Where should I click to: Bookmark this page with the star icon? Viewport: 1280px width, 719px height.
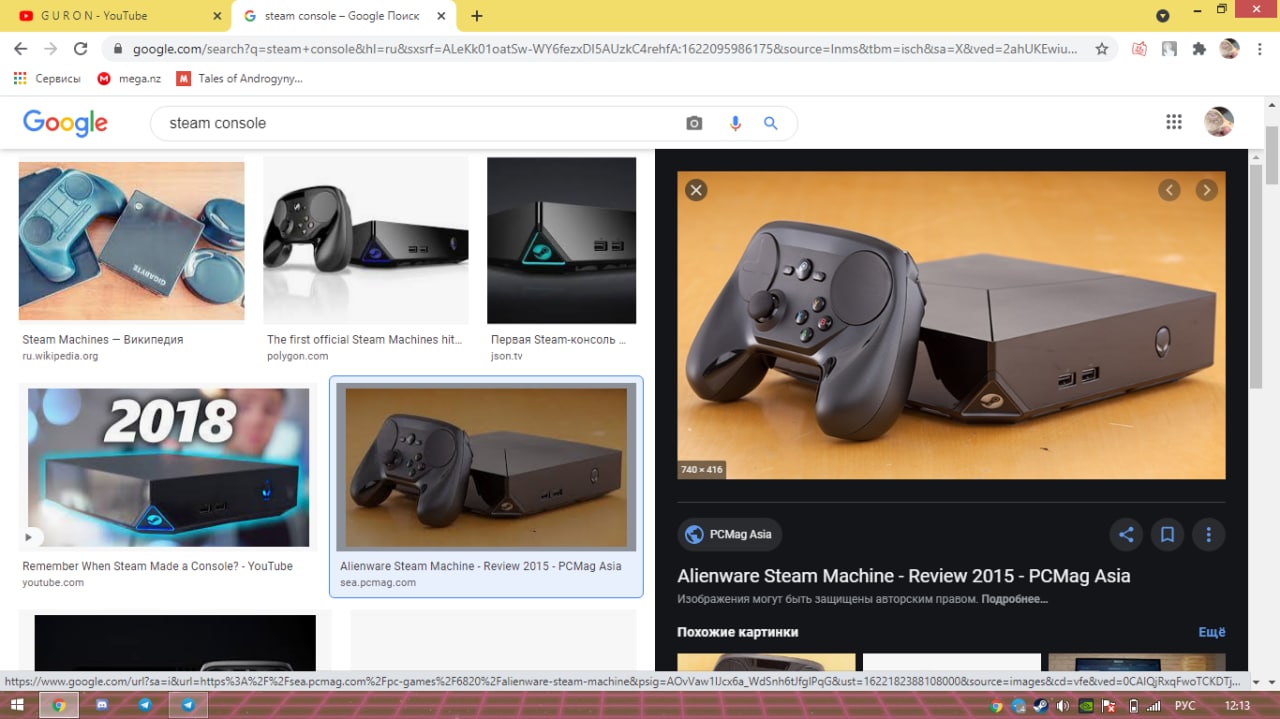click(x=1102, y=48)
